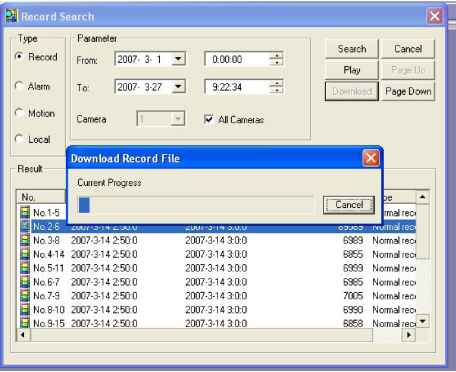
Task: Click the file icon of row No.7-9
Action: click(25, 296)
